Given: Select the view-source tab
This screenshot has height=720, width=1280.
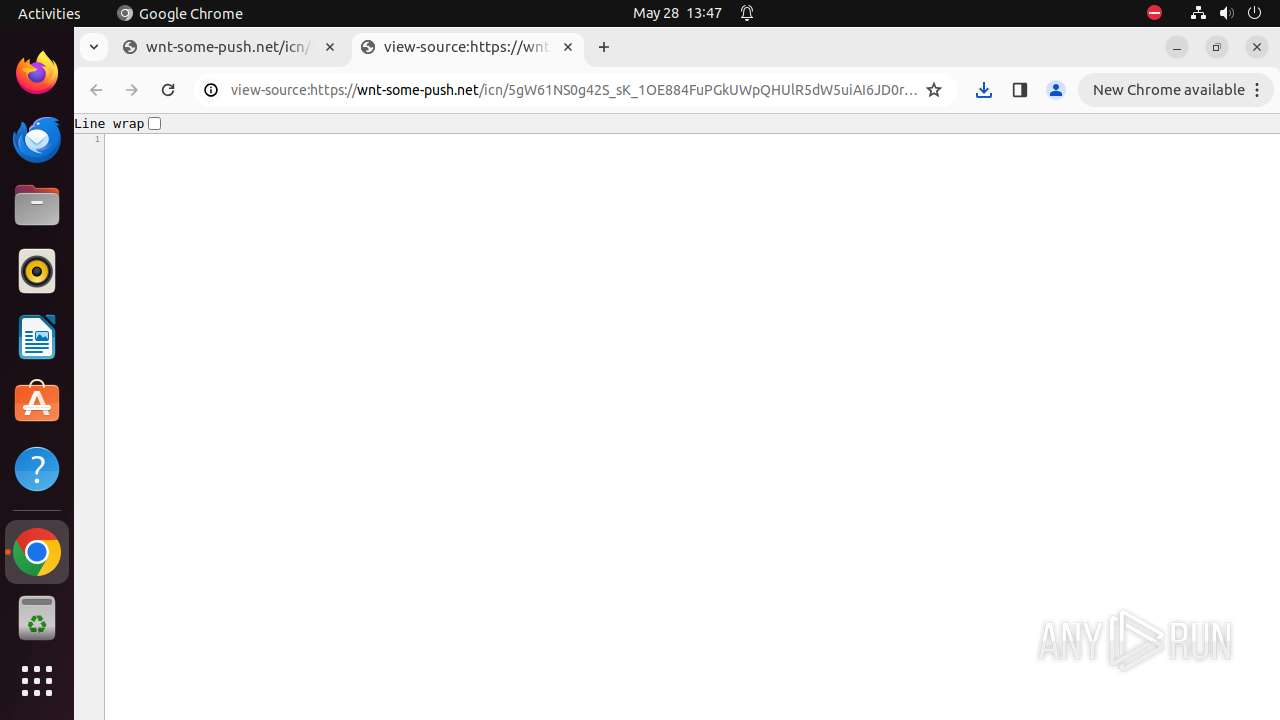Looking at the screenshot, I should (466, 47).
